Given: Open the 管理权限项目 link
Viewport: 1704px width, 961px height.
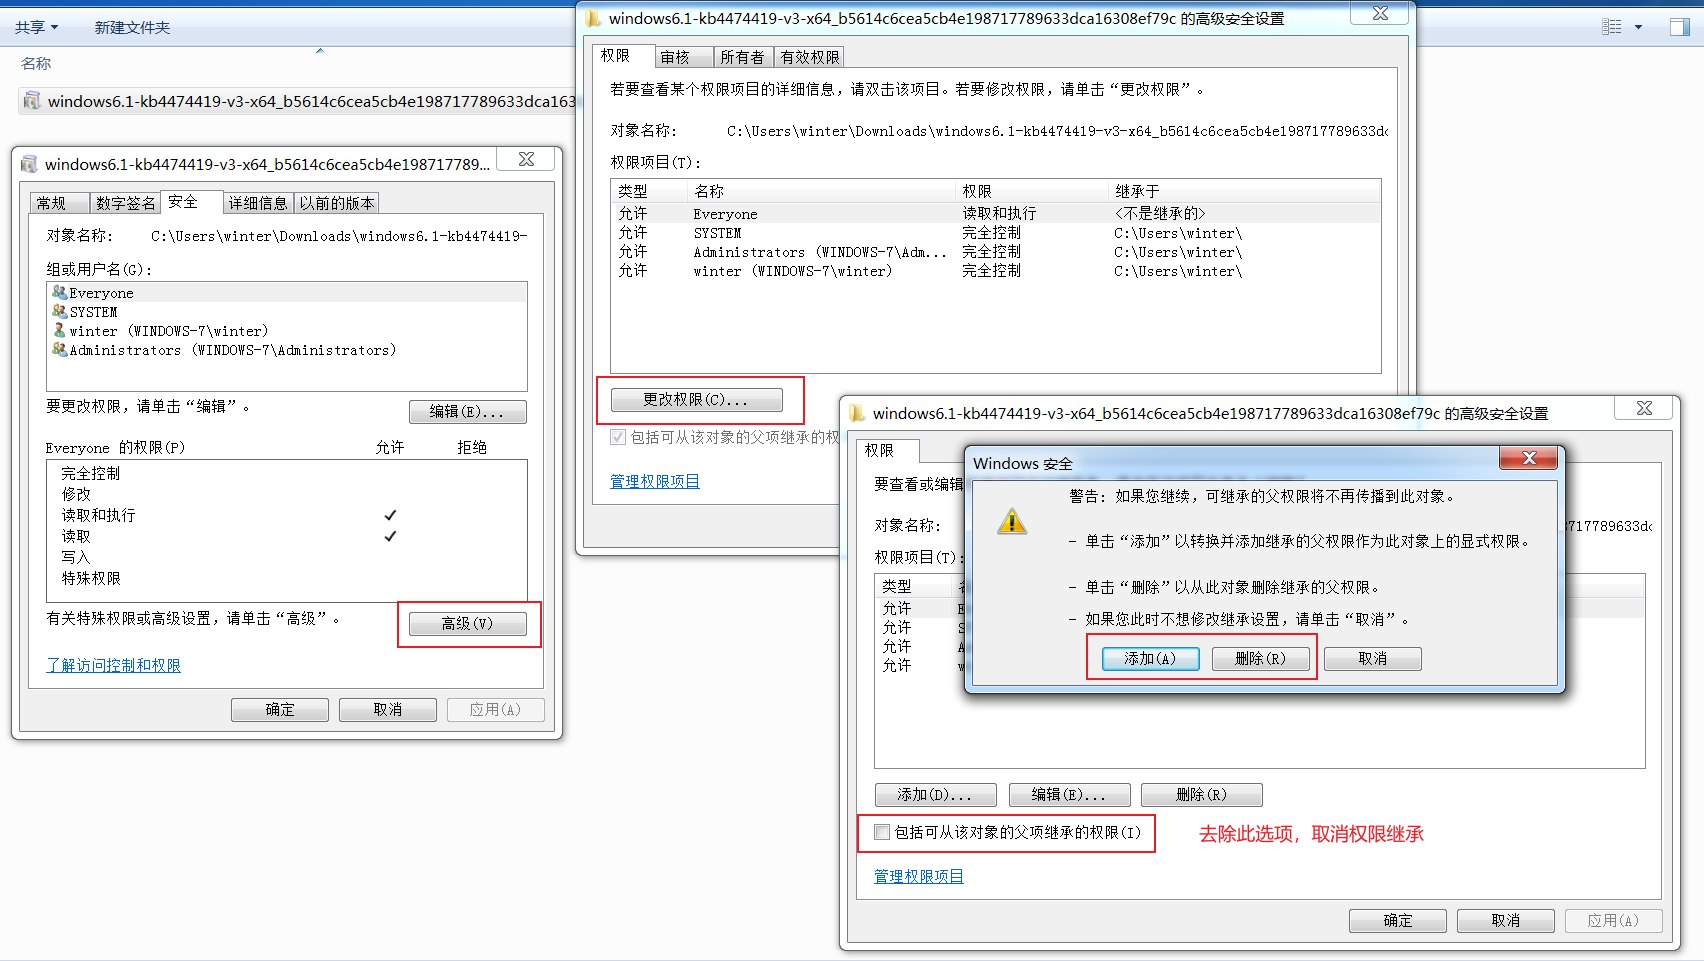Looking at the screenshot, I should click(654, 481).
